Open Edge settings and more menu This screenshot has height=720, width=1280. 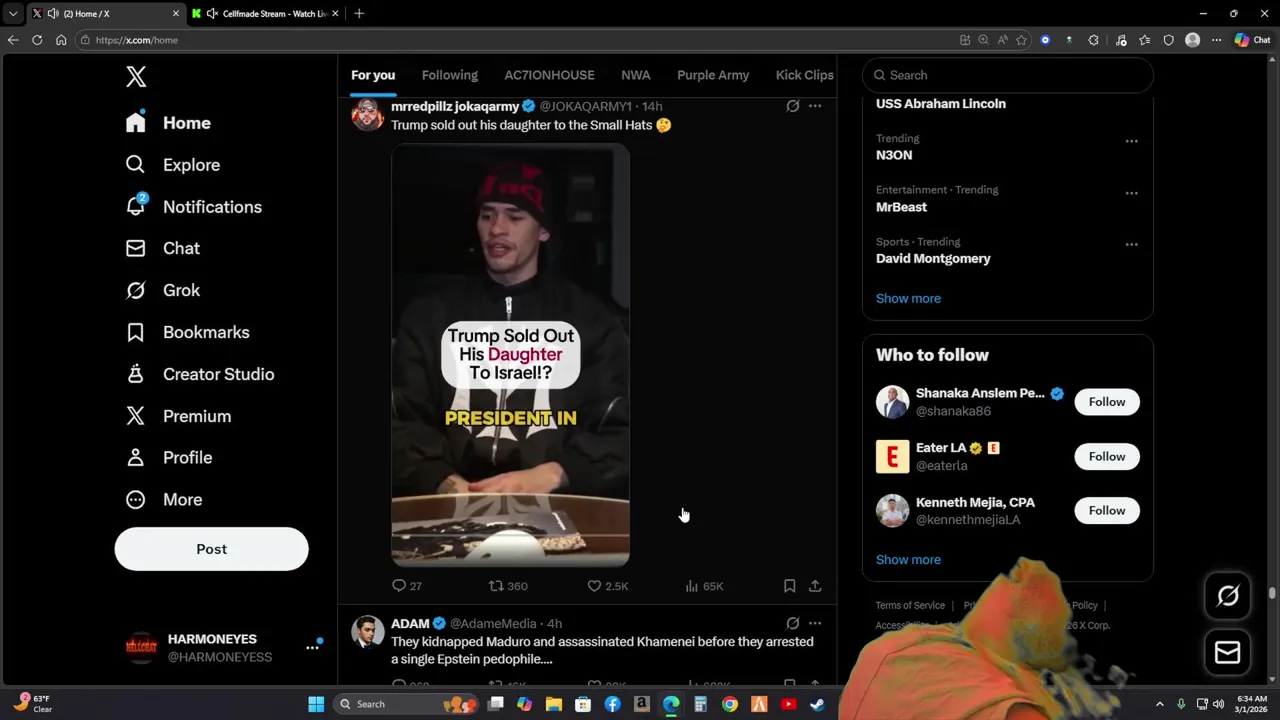coord(1216,40)
